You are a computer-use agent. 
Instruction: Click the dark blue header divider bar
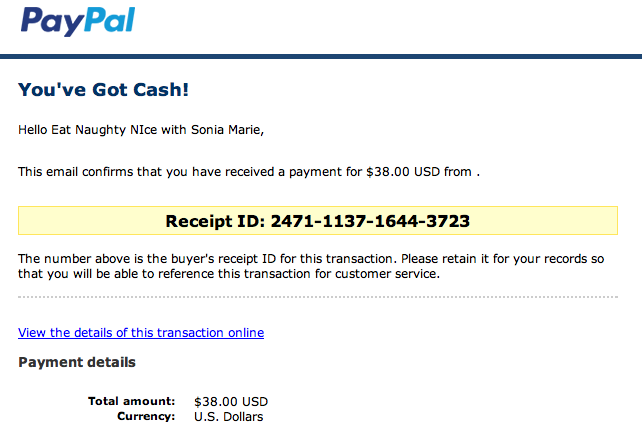click(x=321, y=56)
